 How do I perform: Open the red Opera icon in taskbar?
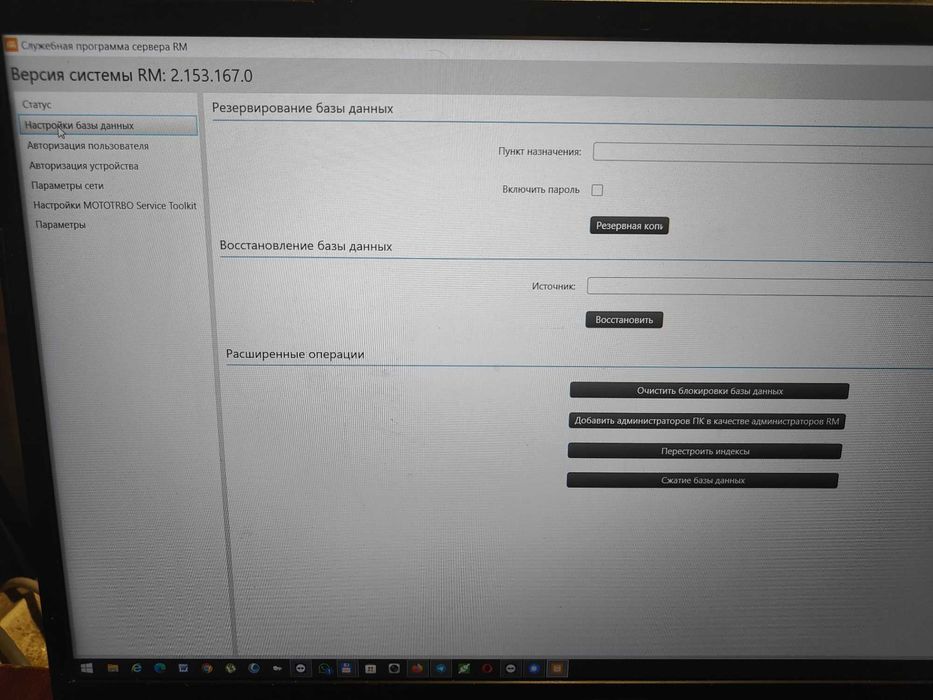click(487, 668)
